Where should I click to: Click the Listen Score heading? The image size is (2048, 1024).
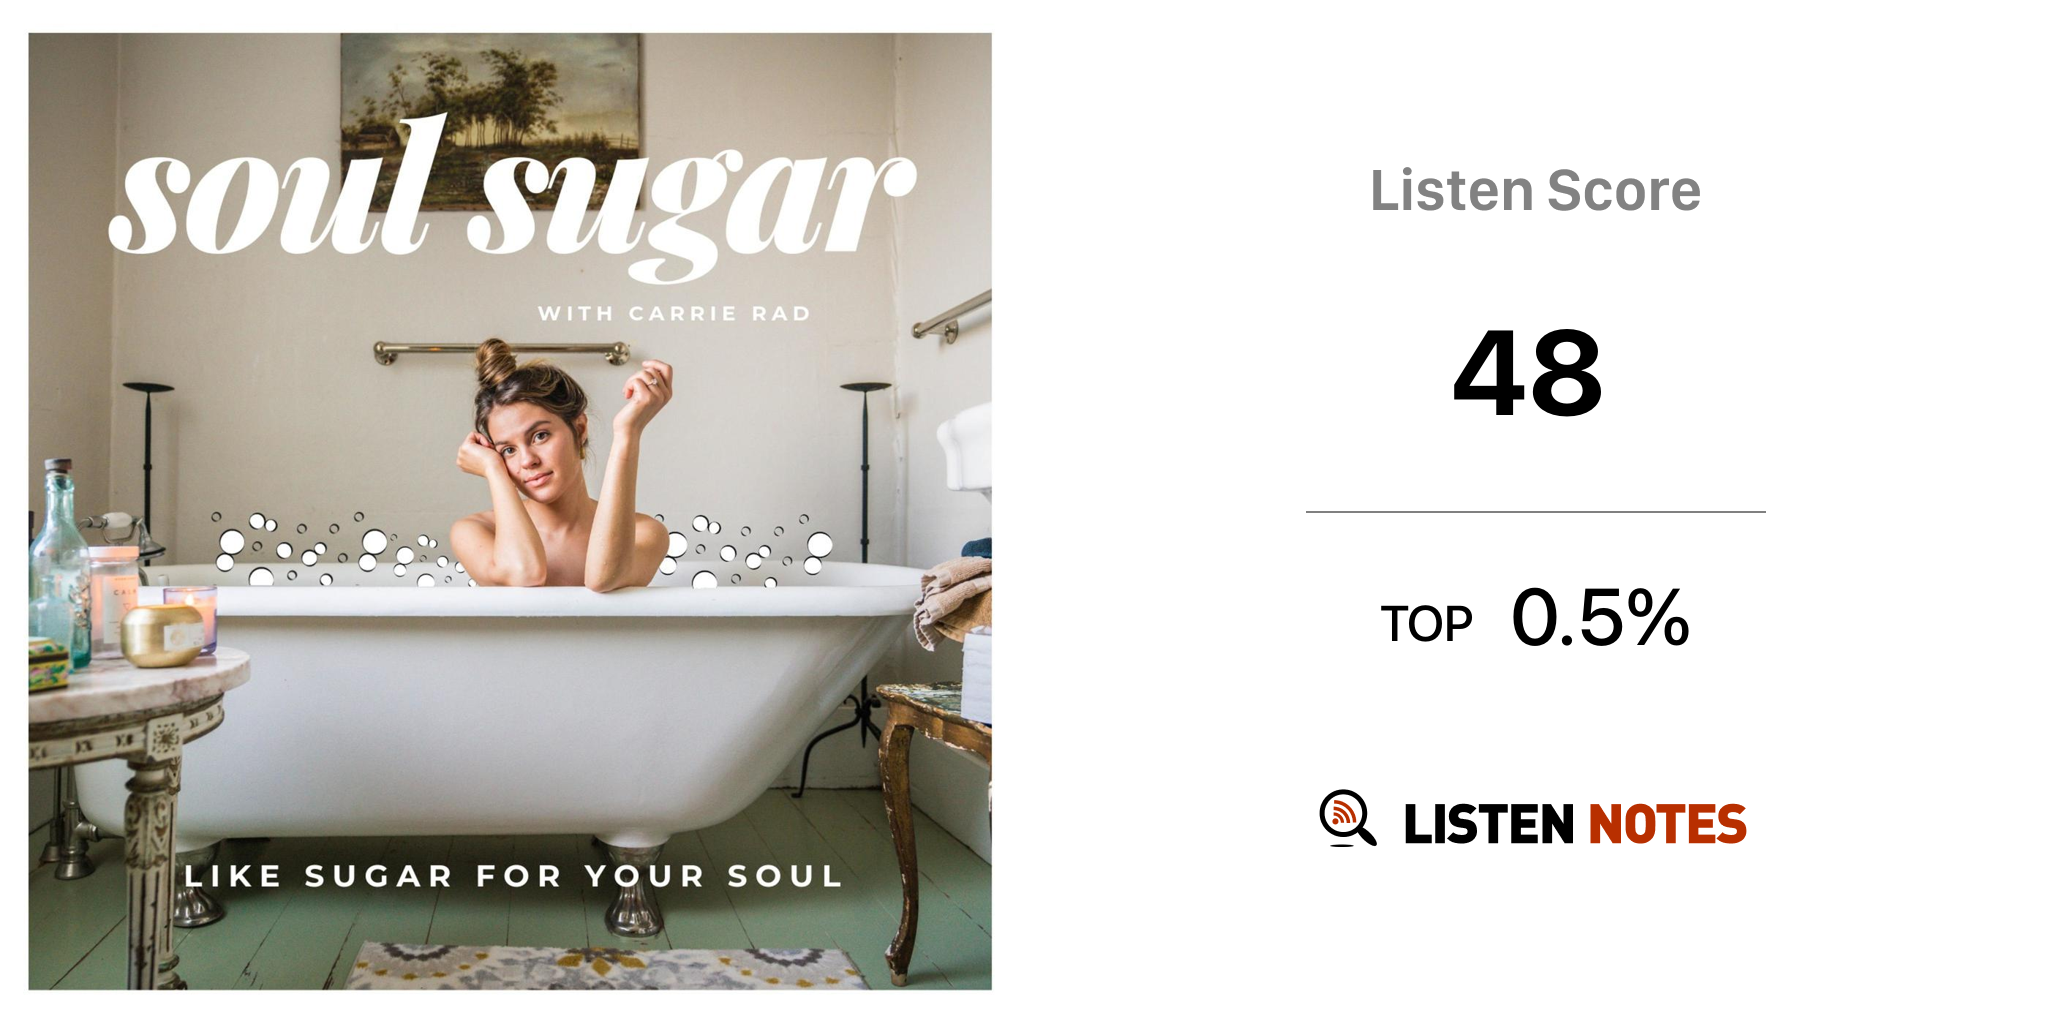(x=1535, y=190)
